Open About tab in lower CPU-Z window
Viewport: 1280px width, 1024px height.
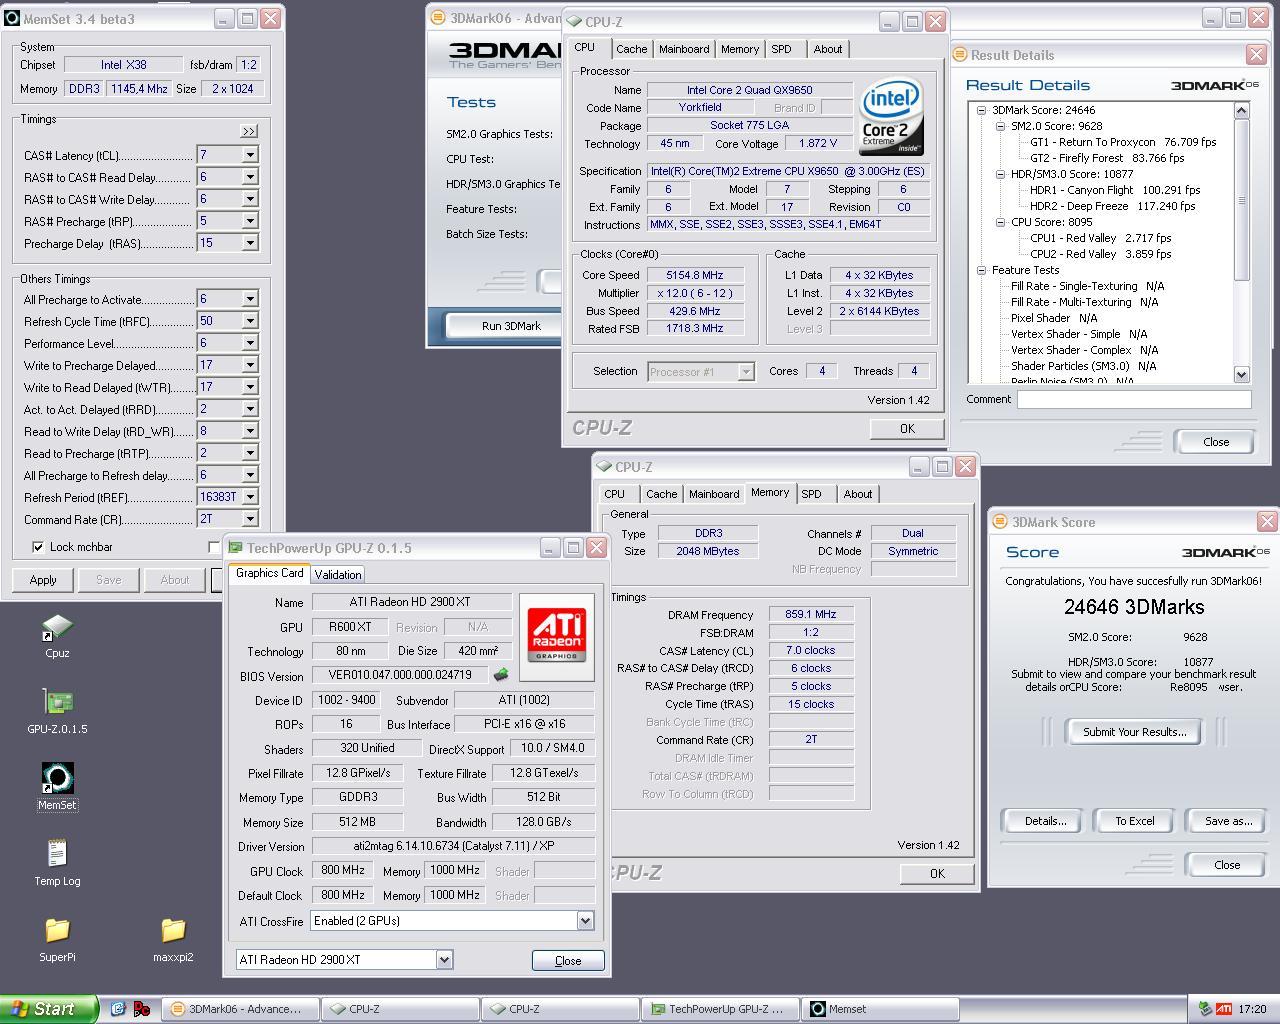(x=858, y=494)
